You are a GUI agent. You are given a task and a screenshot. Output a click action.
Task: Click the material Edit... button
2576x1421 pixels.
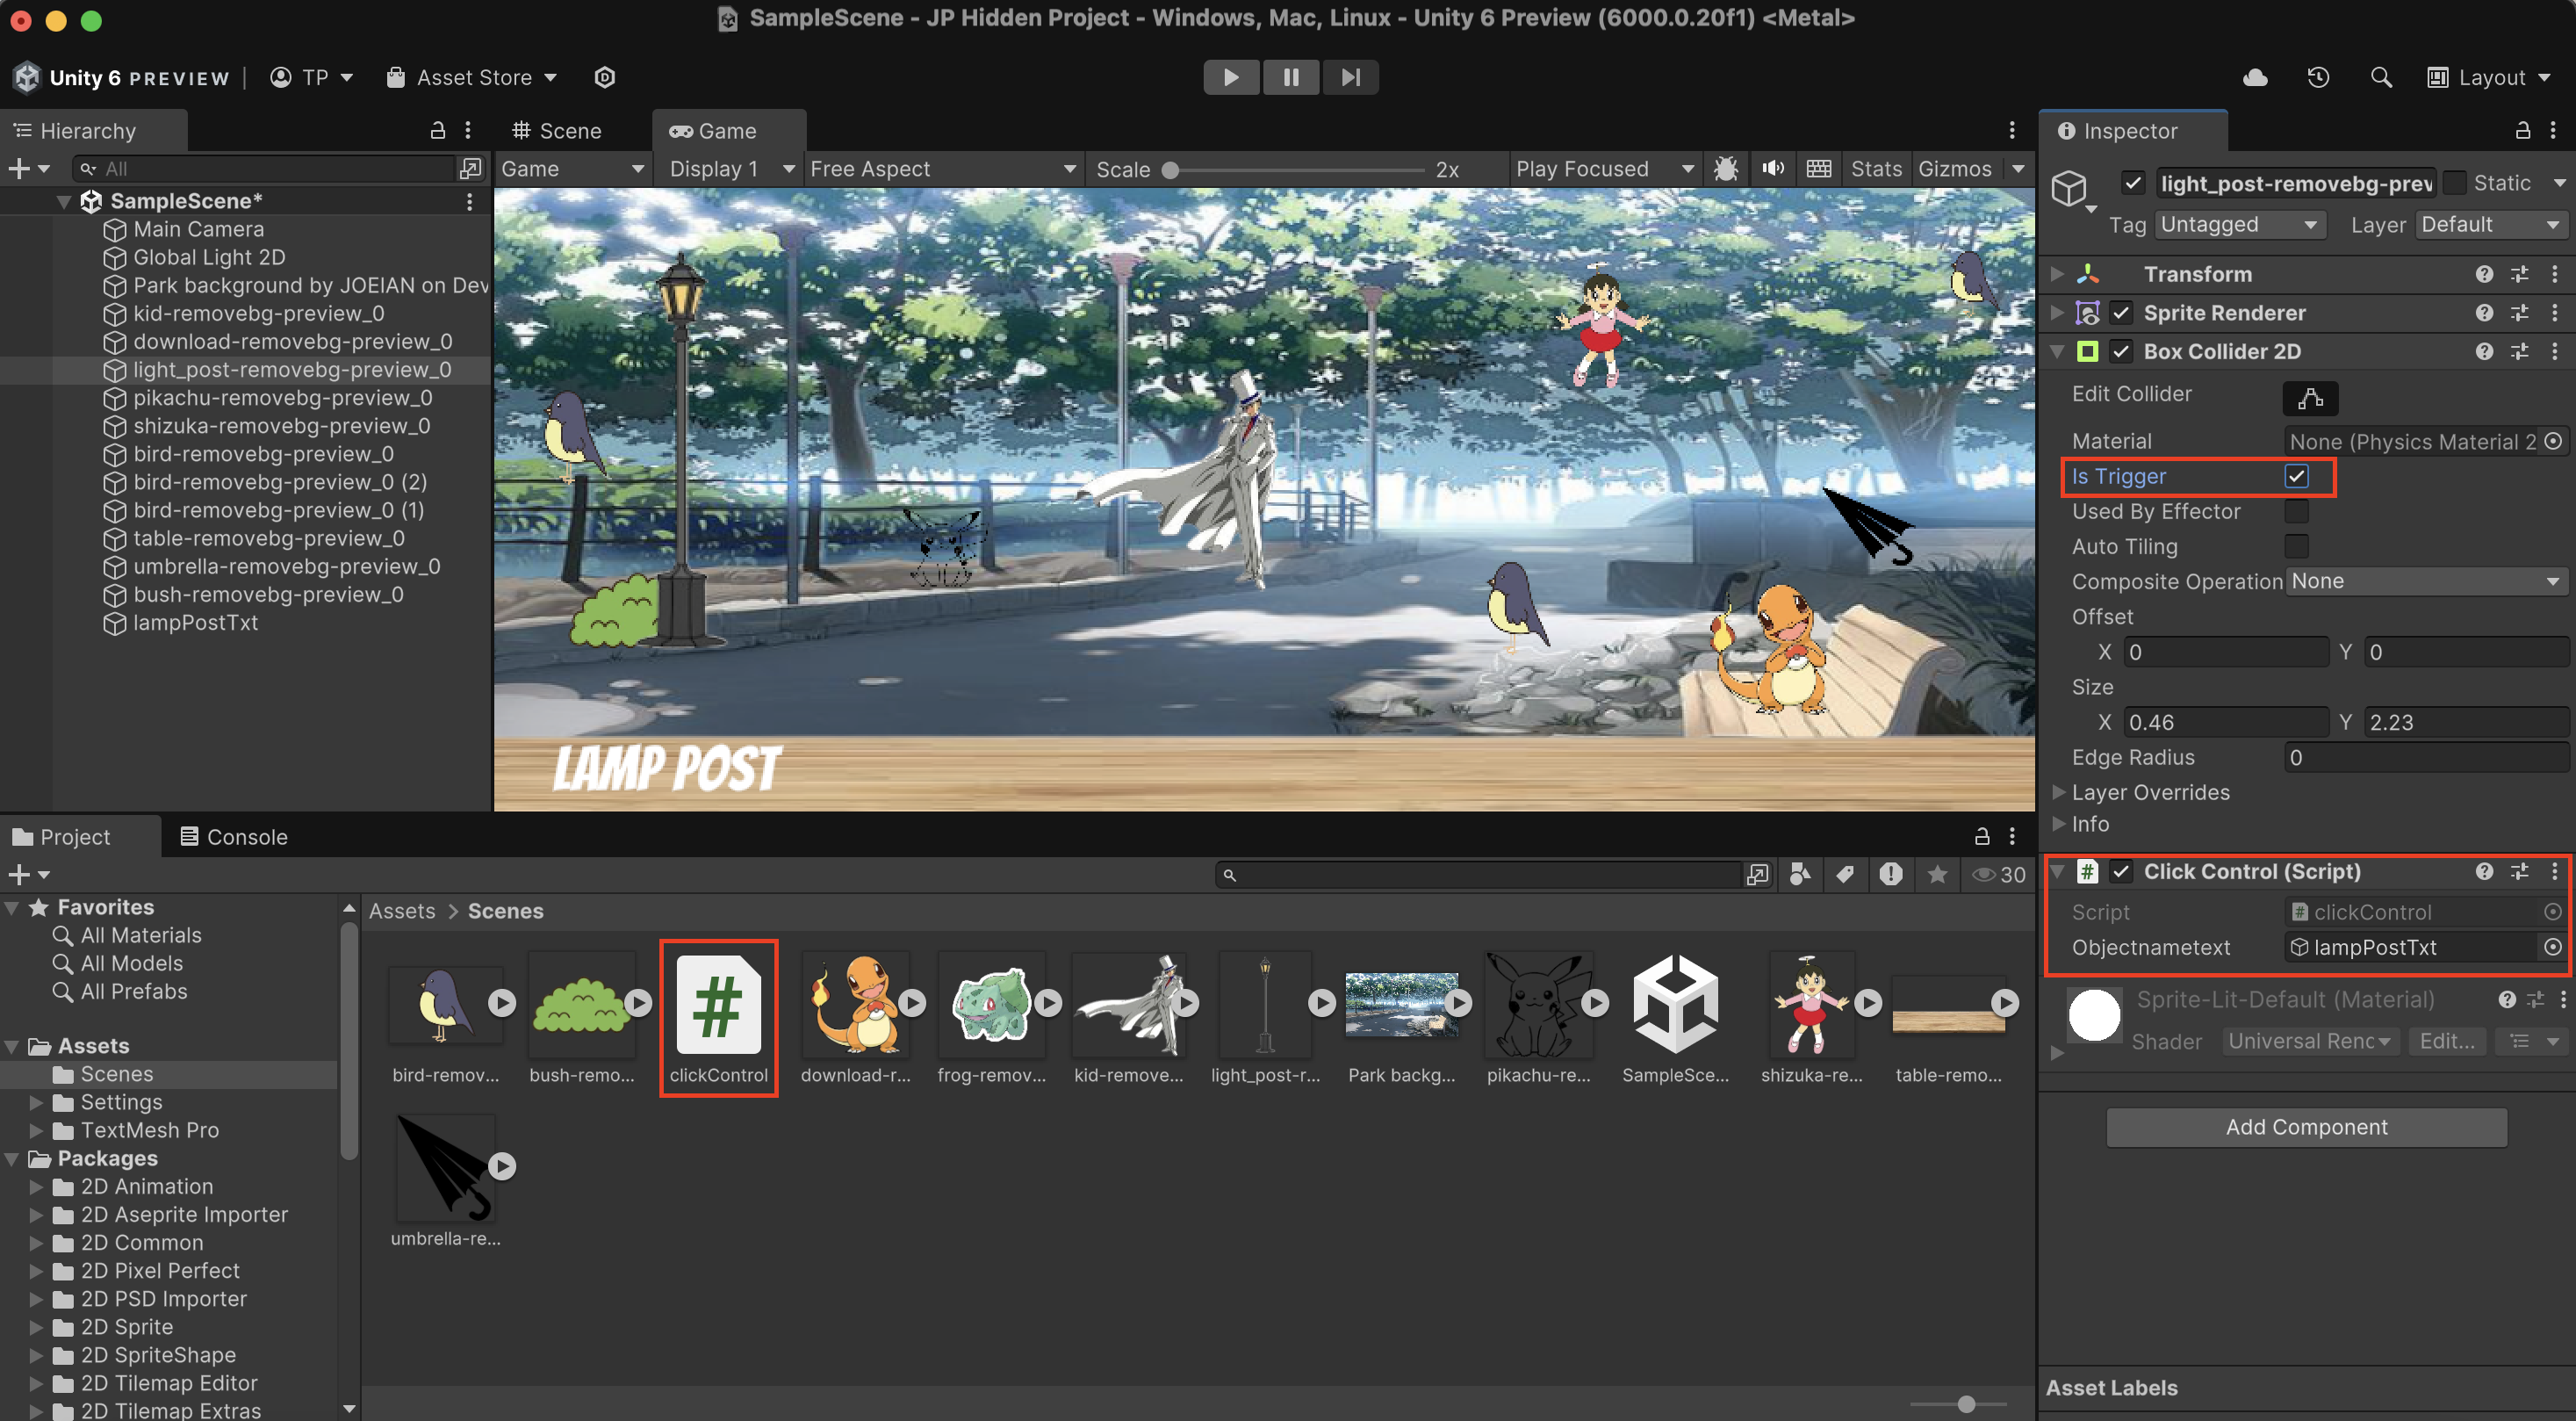pos(2446,1041)
